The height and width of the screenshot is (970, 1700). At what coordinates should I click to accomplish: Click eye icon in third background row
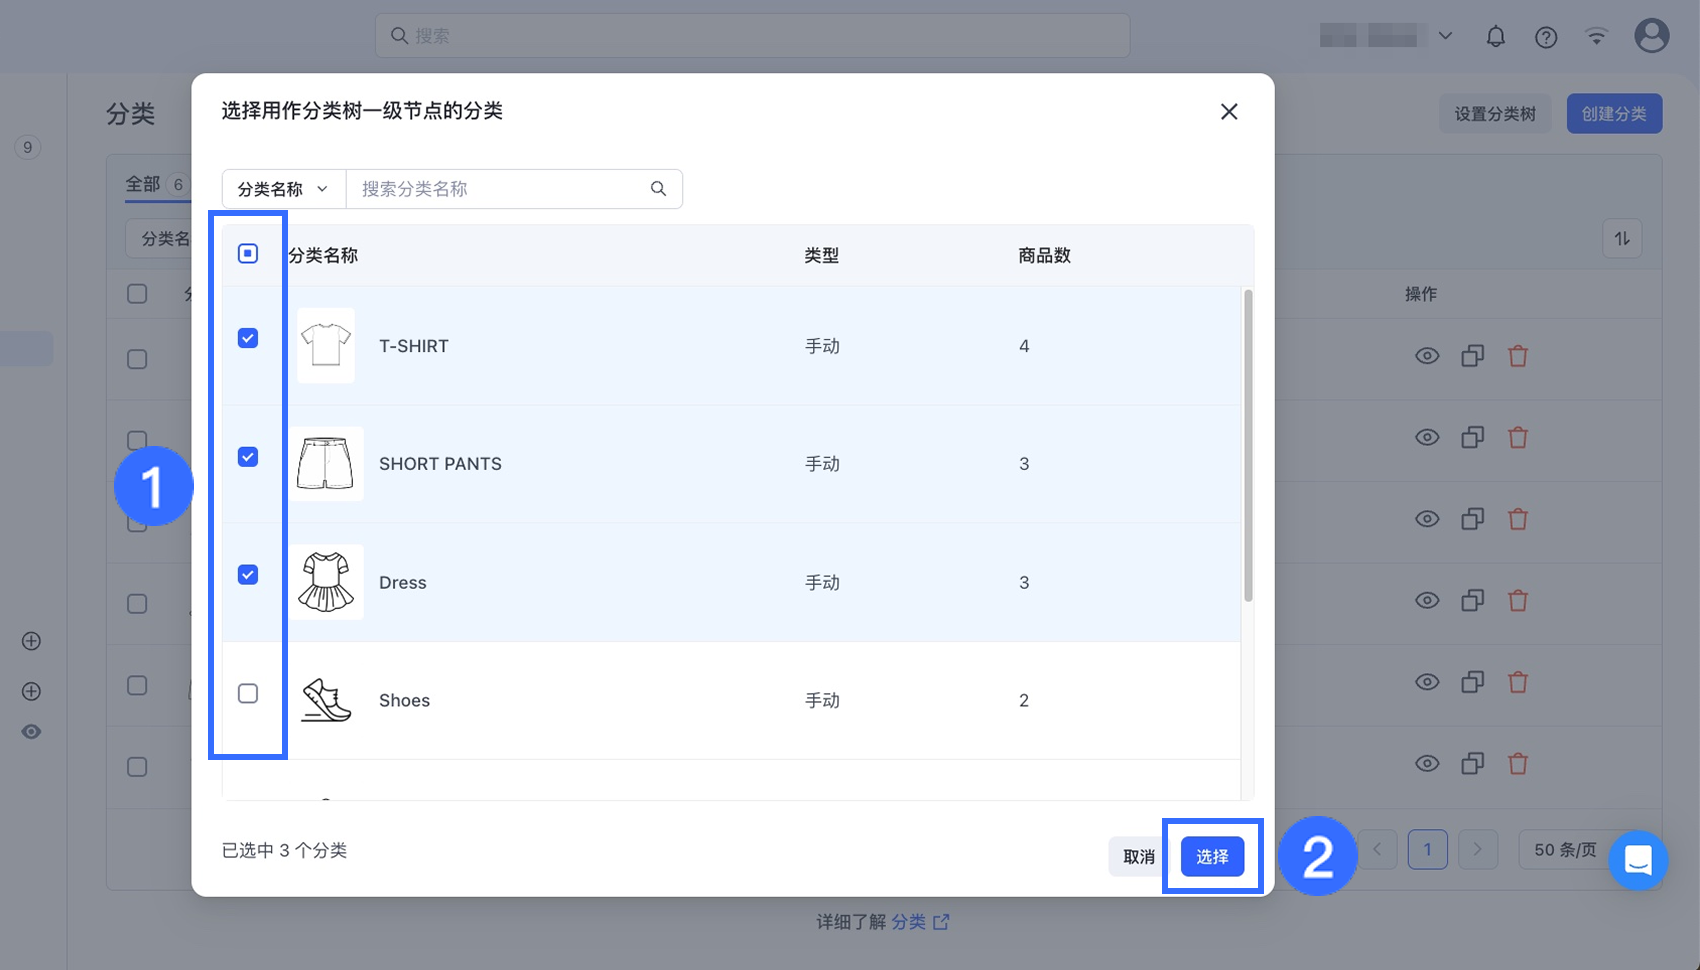(x=1427, y=519)
